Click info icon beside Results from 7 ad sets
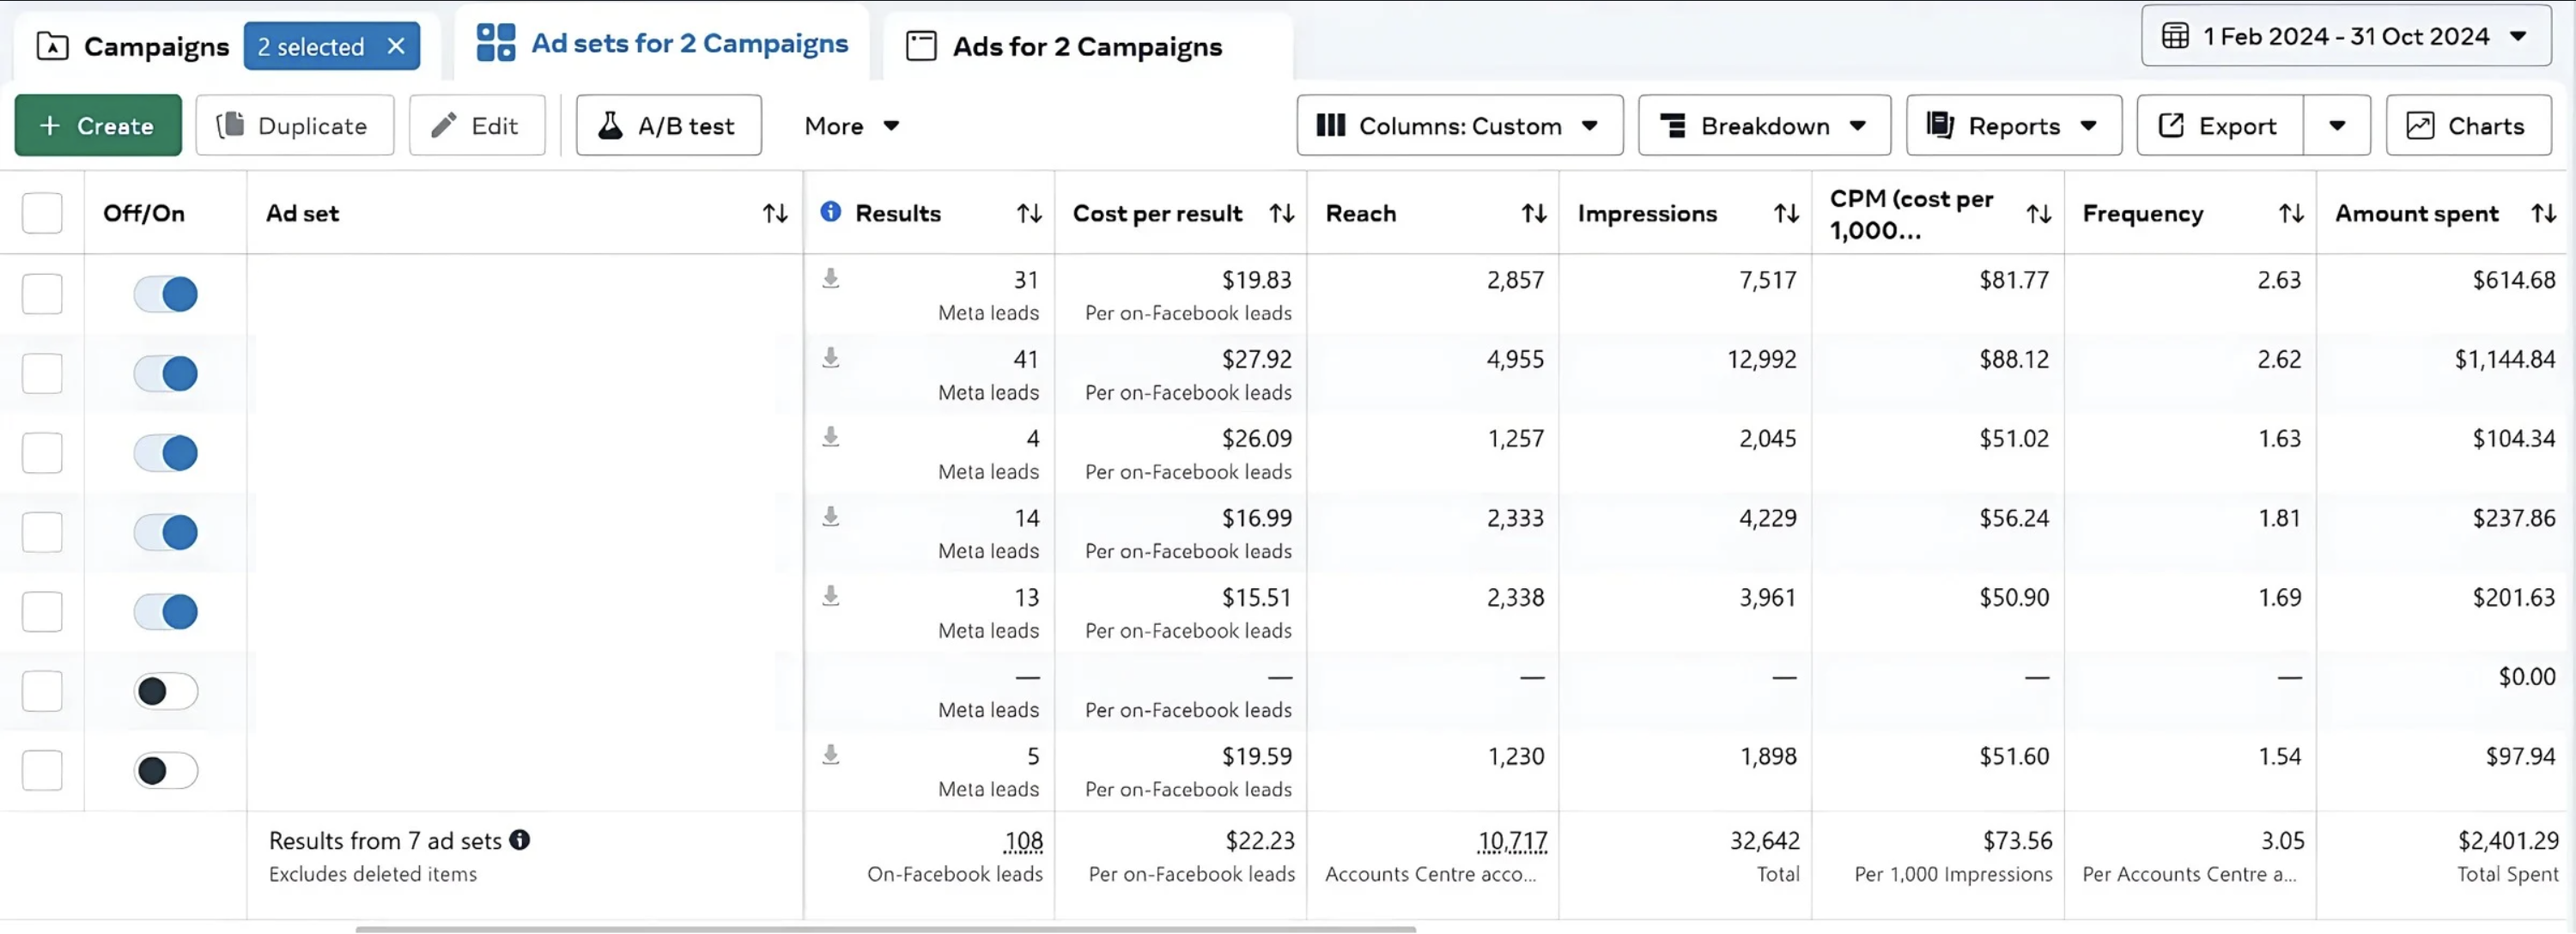Viewport: 2576px width, 934px height. coord(519,840)
